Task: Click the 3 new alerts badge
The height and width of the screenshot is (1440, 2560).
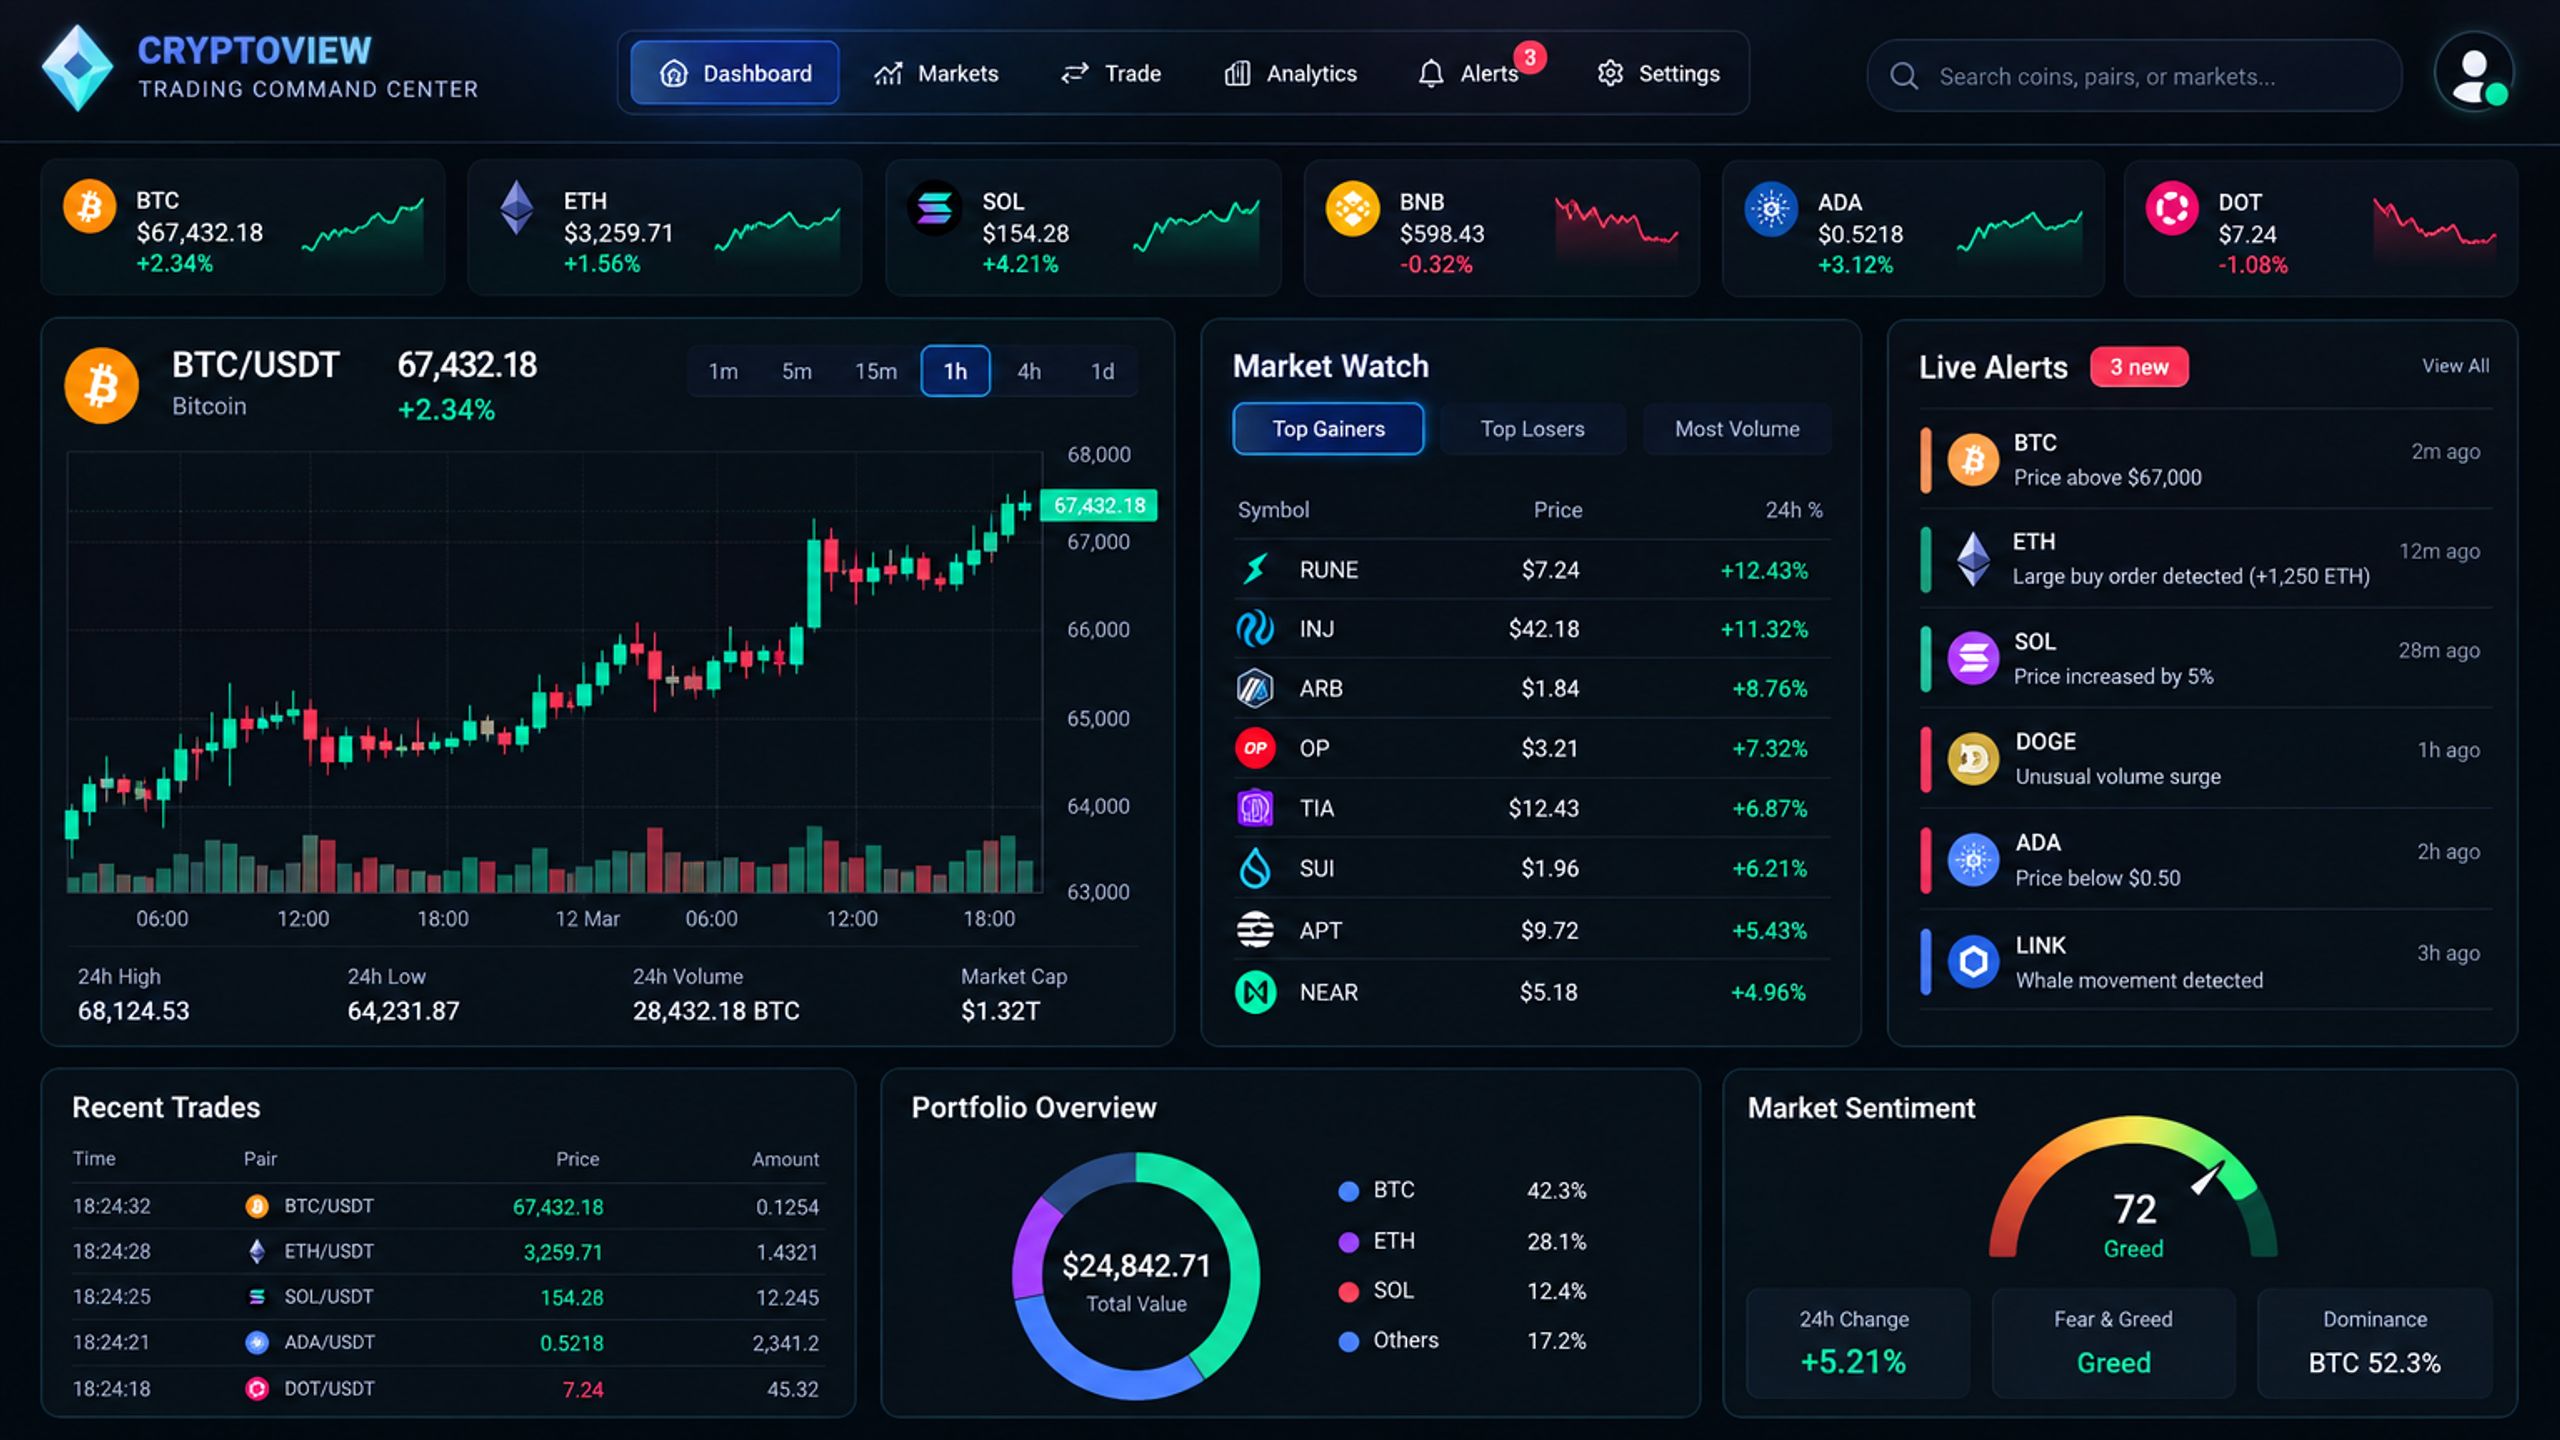Action: 2139,367
